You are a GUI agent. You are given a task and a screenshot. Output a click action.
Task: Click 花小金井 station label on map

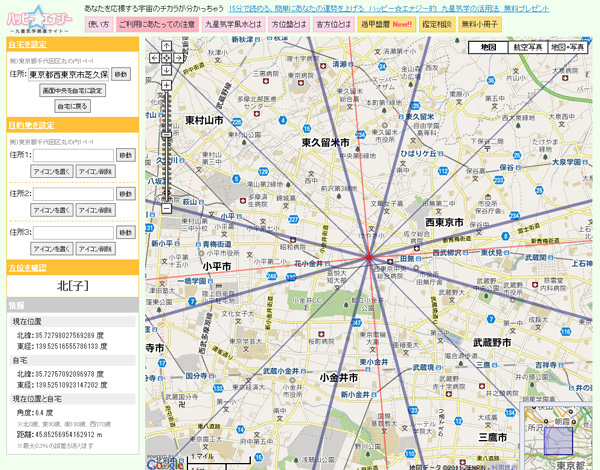[x=308, y=263]
